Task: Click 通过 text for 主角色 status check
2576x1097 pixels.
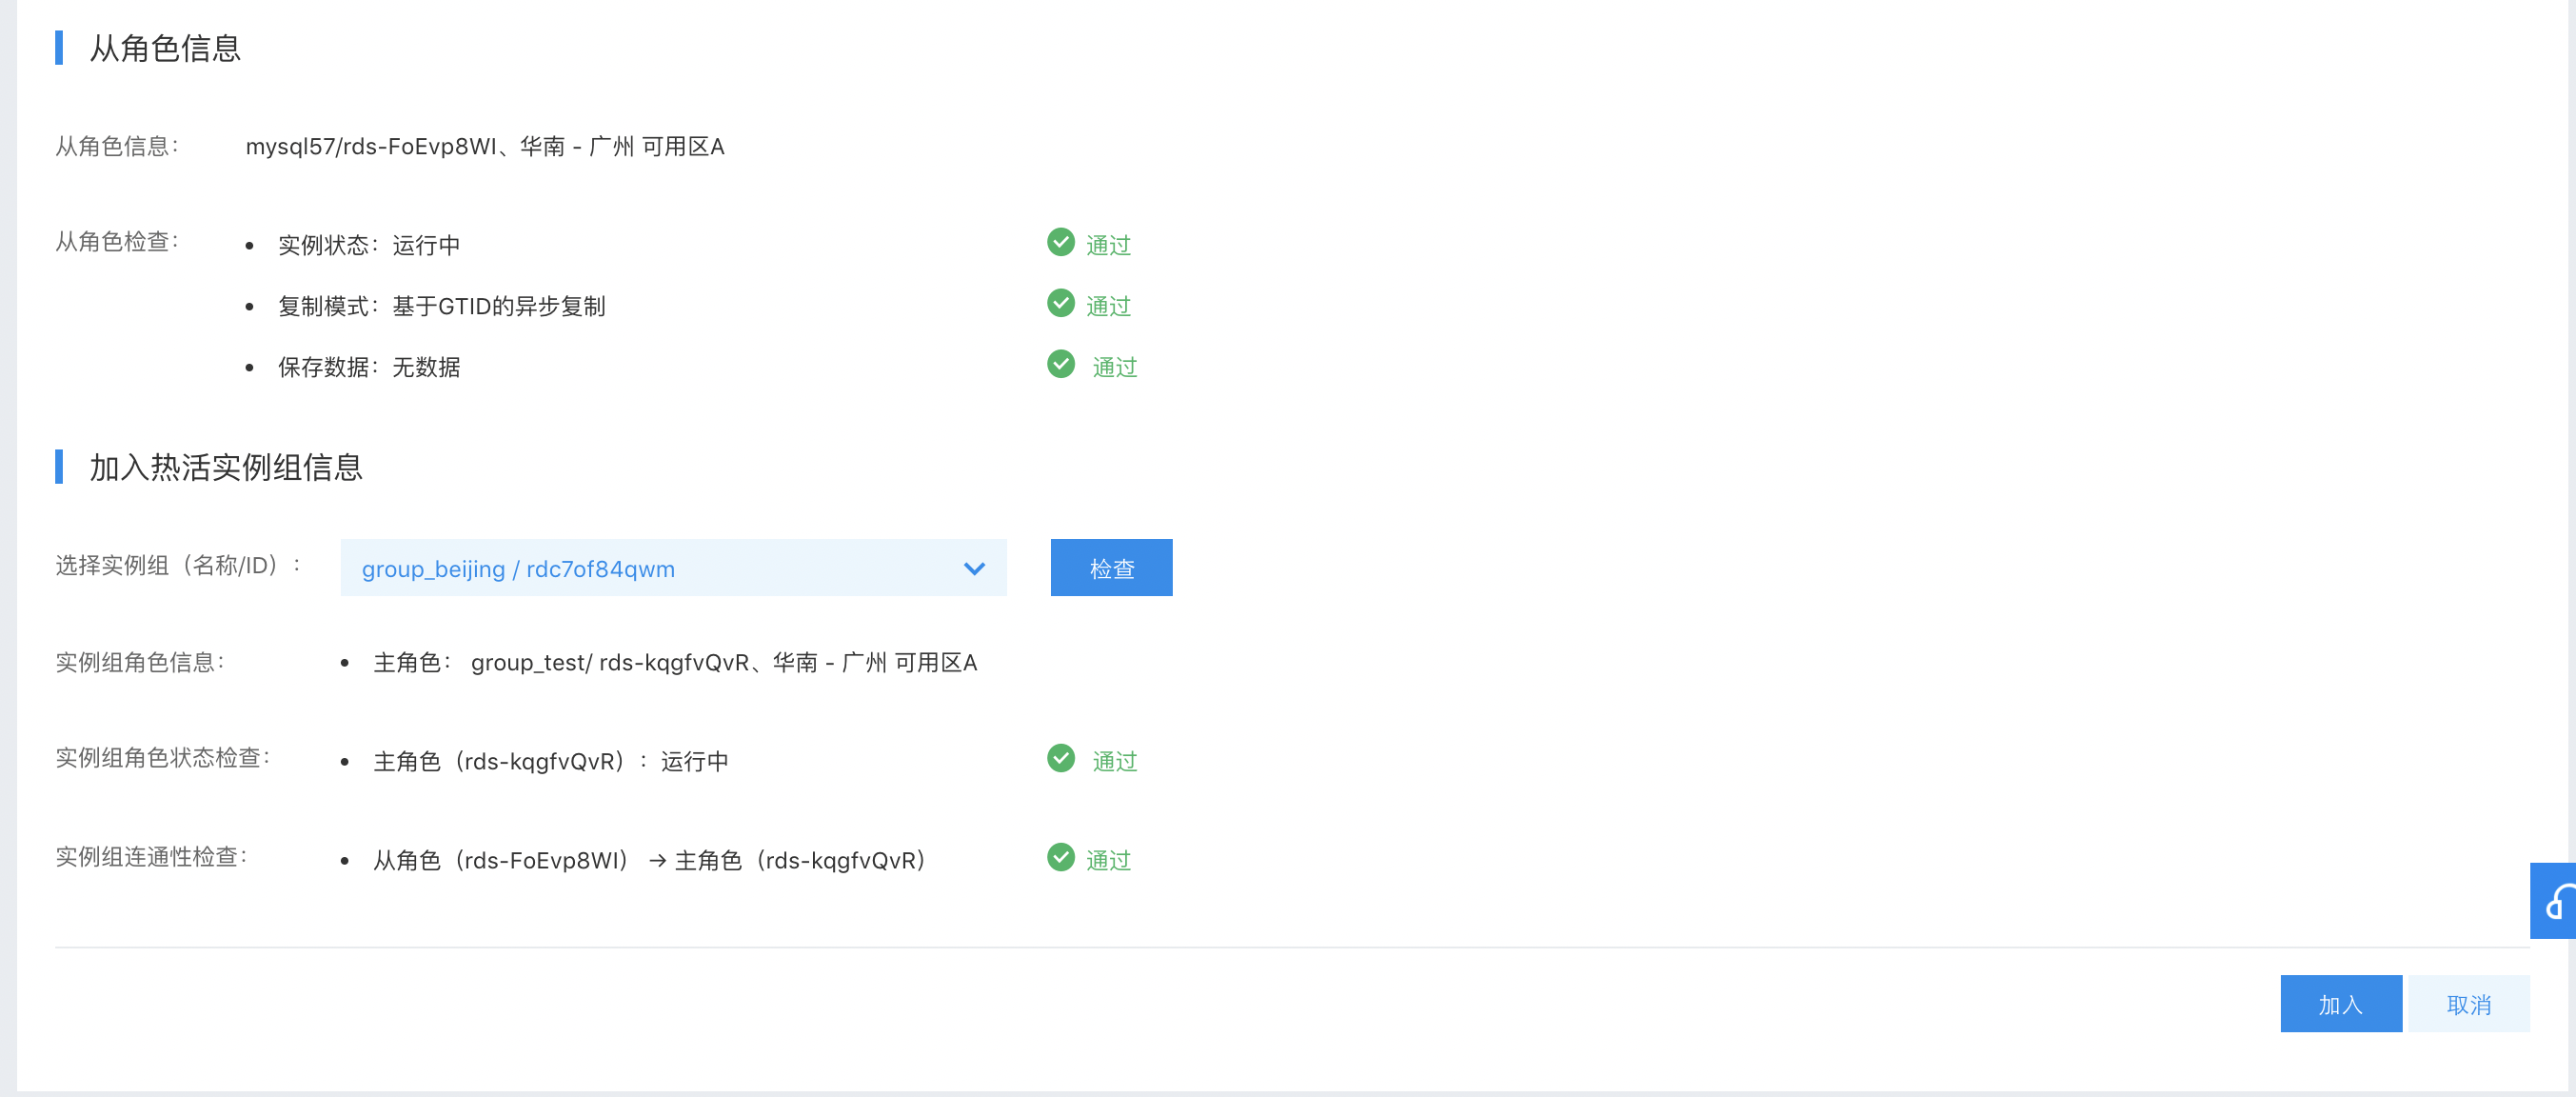Action: pyautogui.click(x=1114, y=761)
